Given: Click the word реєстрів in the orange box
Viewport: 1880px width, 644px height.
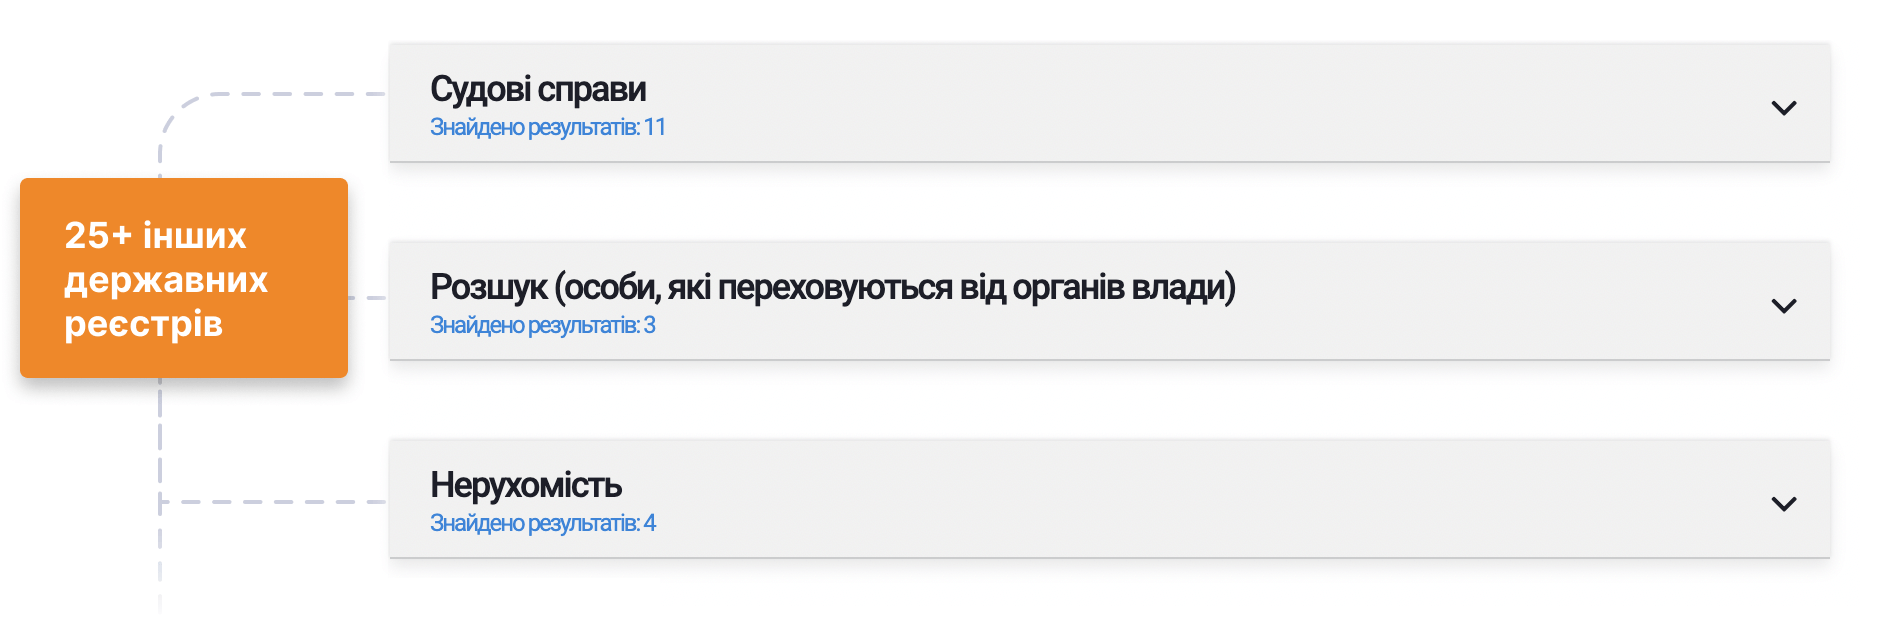Looking at the screenshot, I should (x=143, y=324).
